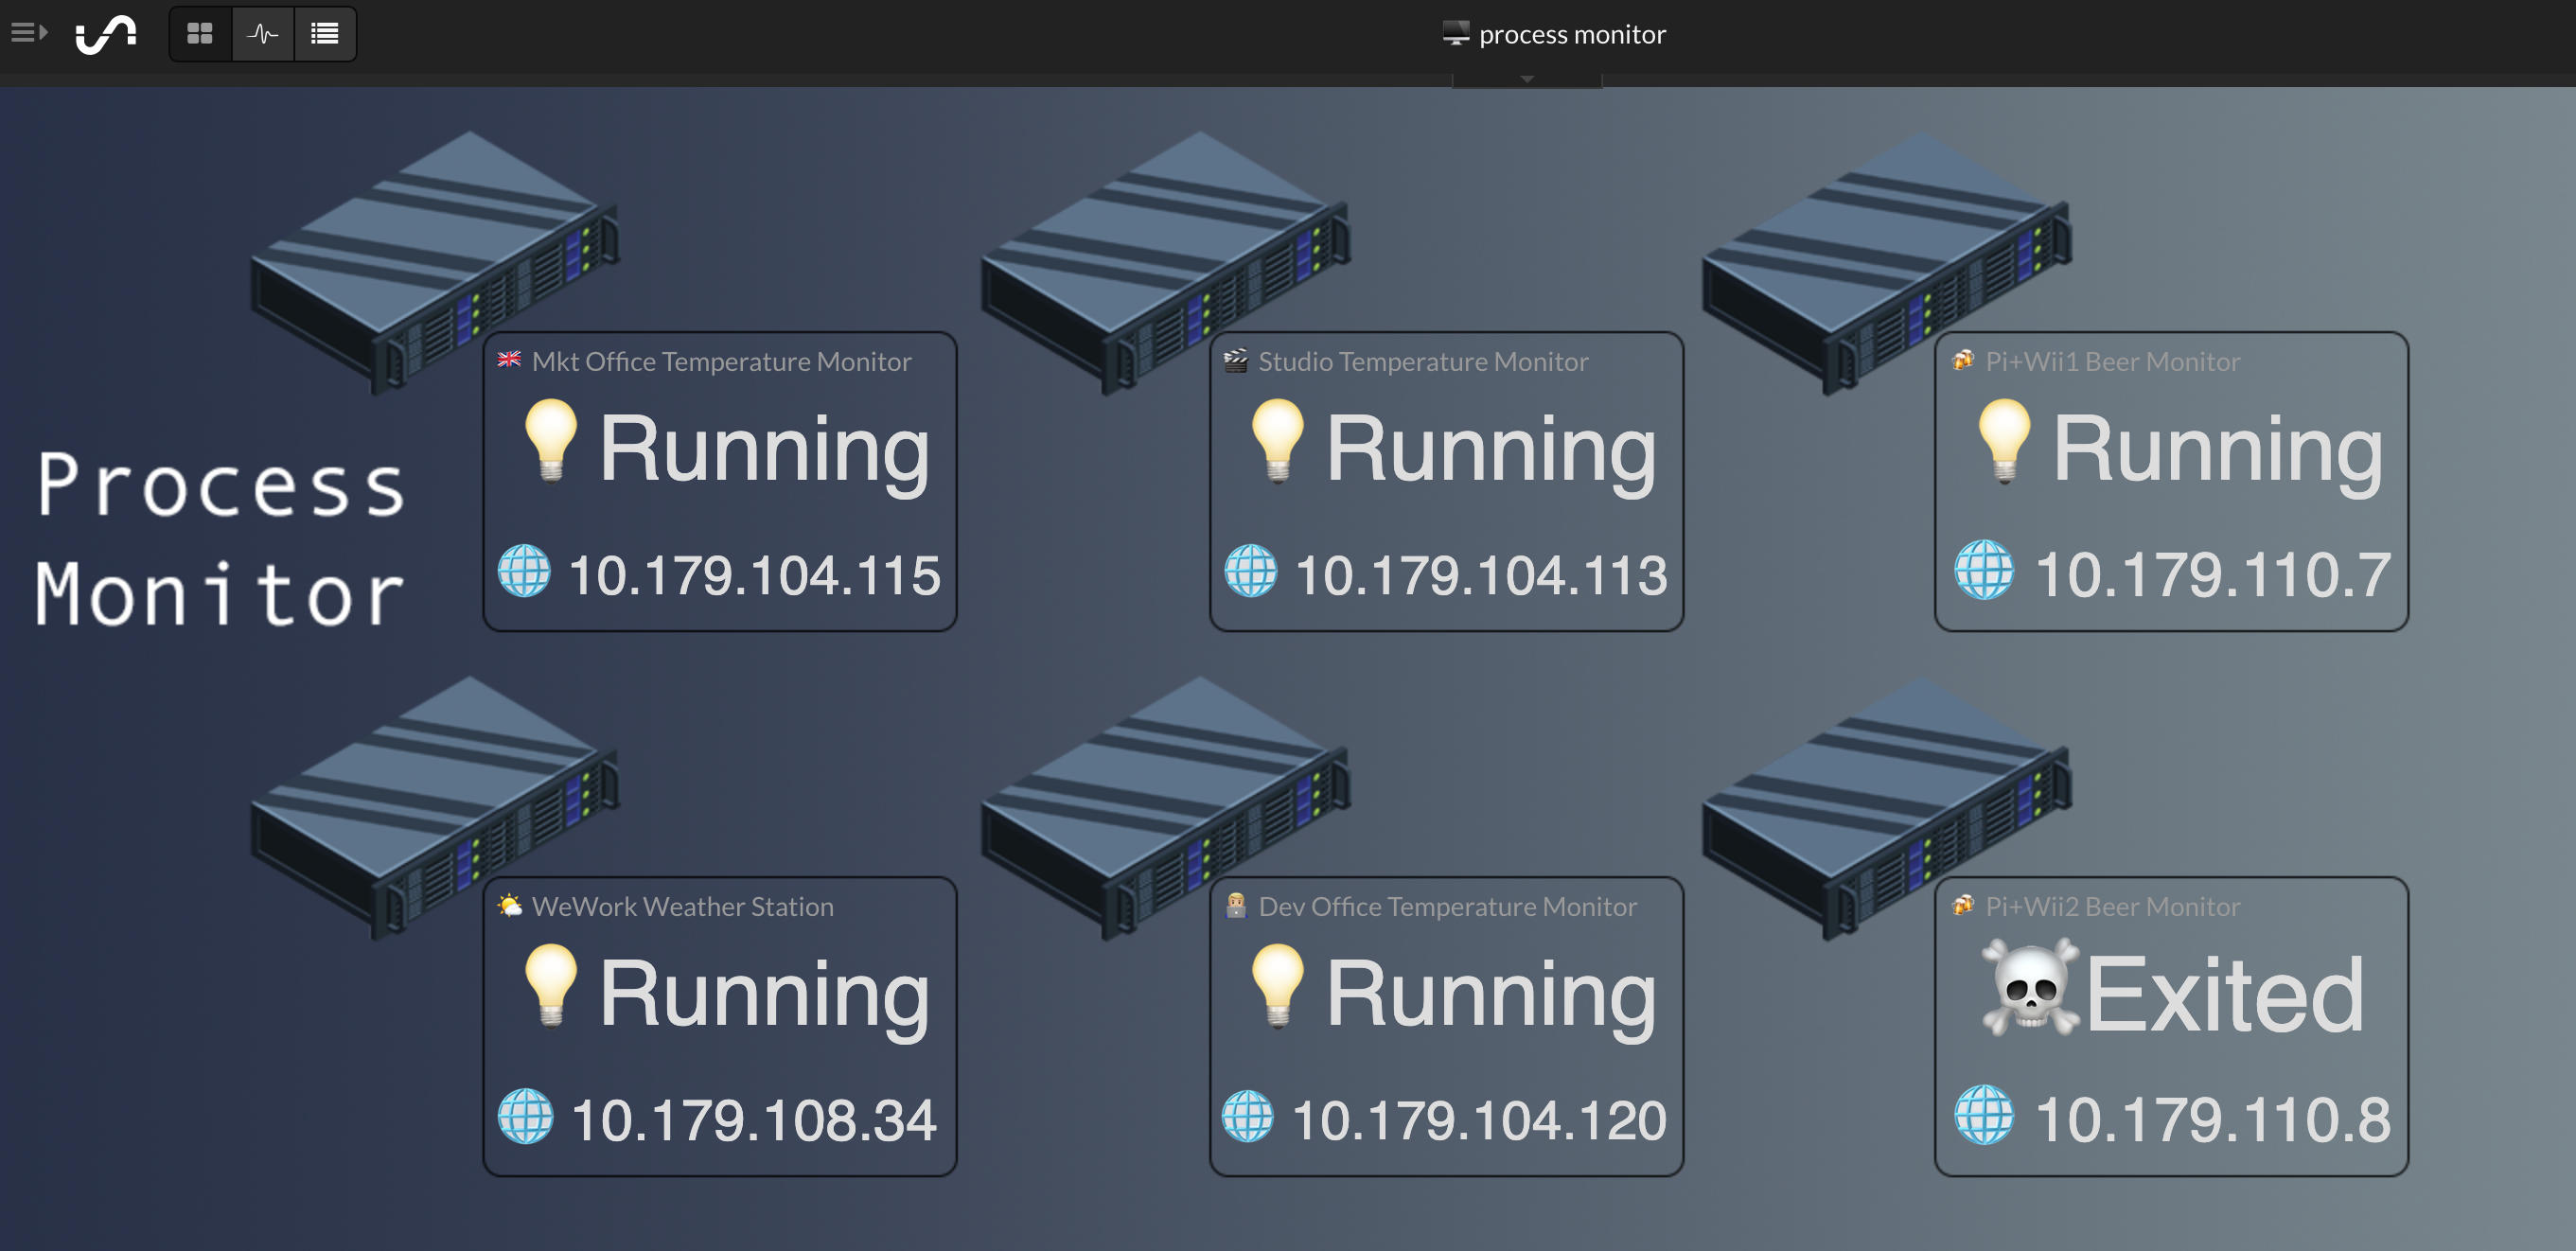Click globe icon next to 10.179.104.120
Image resolution: width=2576 pixels, height=1251 pixels.
pyautogui.click(x=1248, y=1116)
